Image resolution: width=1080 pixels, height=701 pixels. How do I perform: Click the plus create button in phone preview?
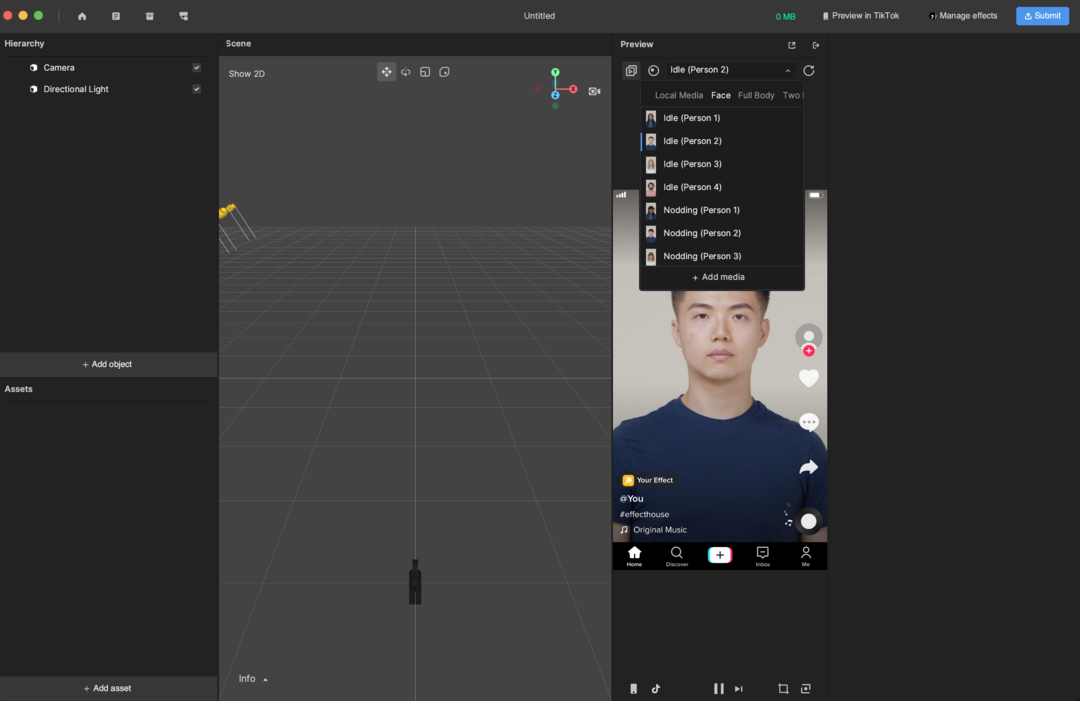click(720, 555)
